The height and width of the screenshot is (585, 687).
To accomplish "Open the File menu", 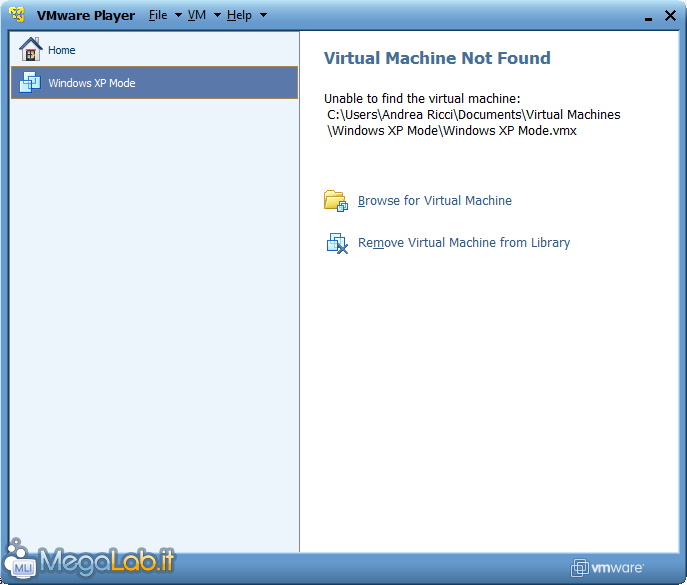I will click(x=158, y=15).
